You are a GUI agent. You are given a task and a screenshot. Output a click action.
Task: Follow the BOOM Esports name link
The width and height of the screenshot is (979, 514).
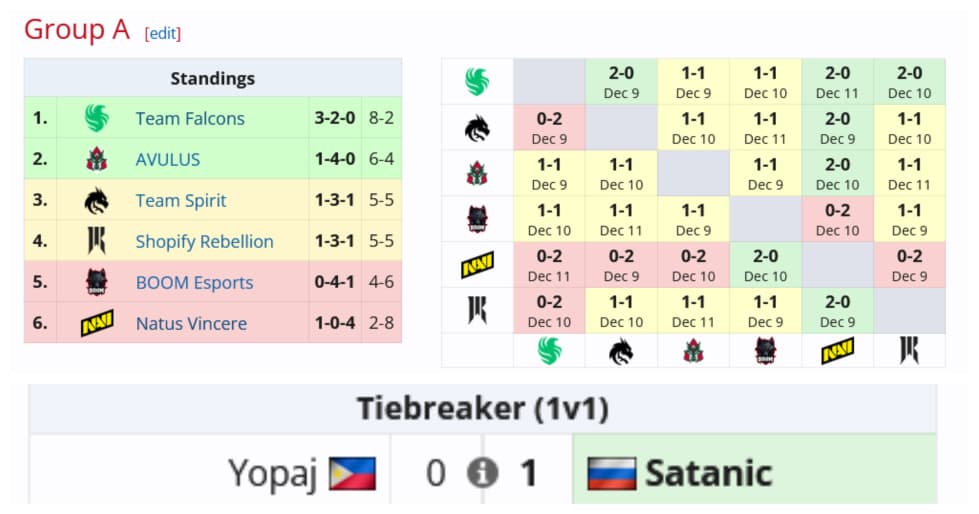[194, 283]
